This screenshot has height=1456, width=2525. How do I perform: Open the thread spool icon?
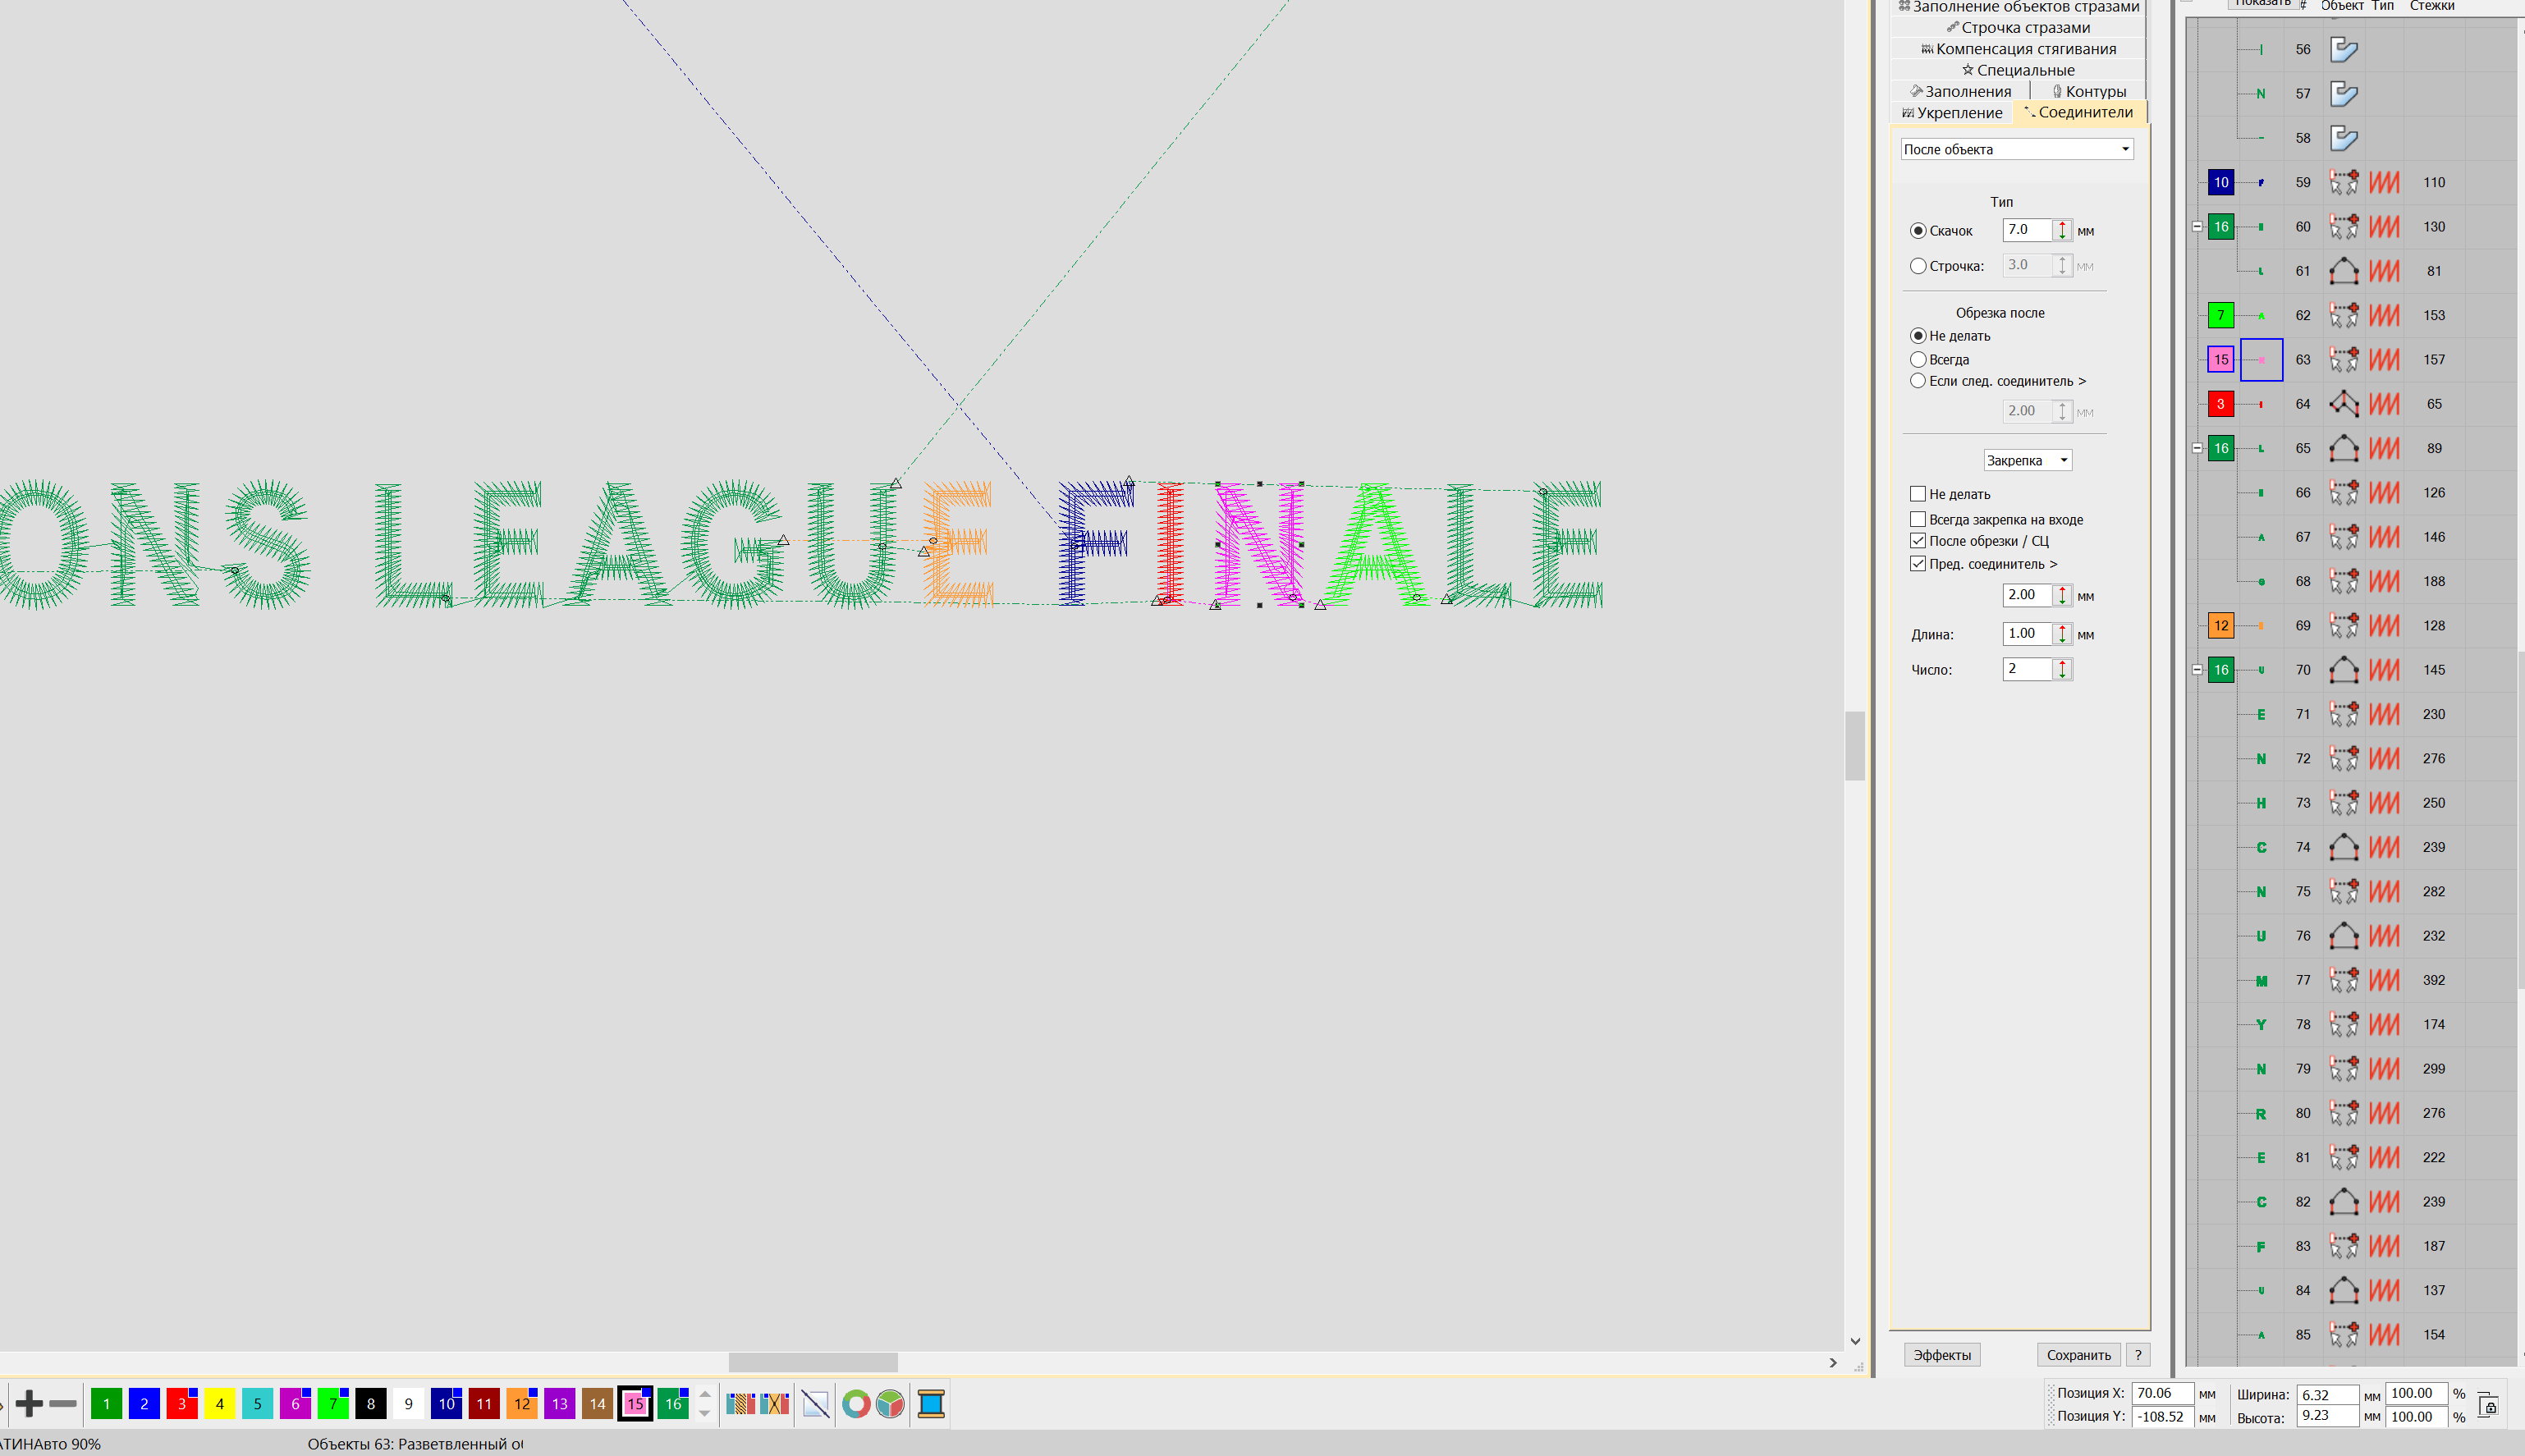coord(931,1404)
